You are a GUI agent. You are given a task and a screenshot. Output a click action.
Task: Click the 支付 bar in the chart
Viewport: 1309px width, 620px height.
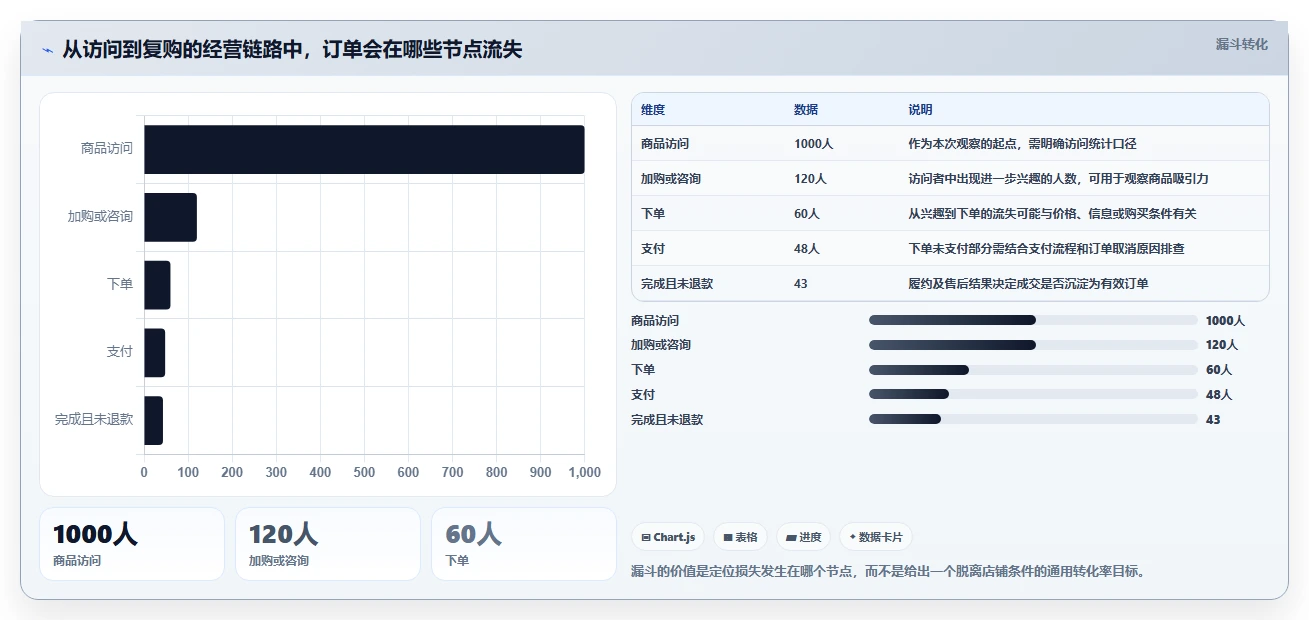pyautogui.click(x=154, y=353)
